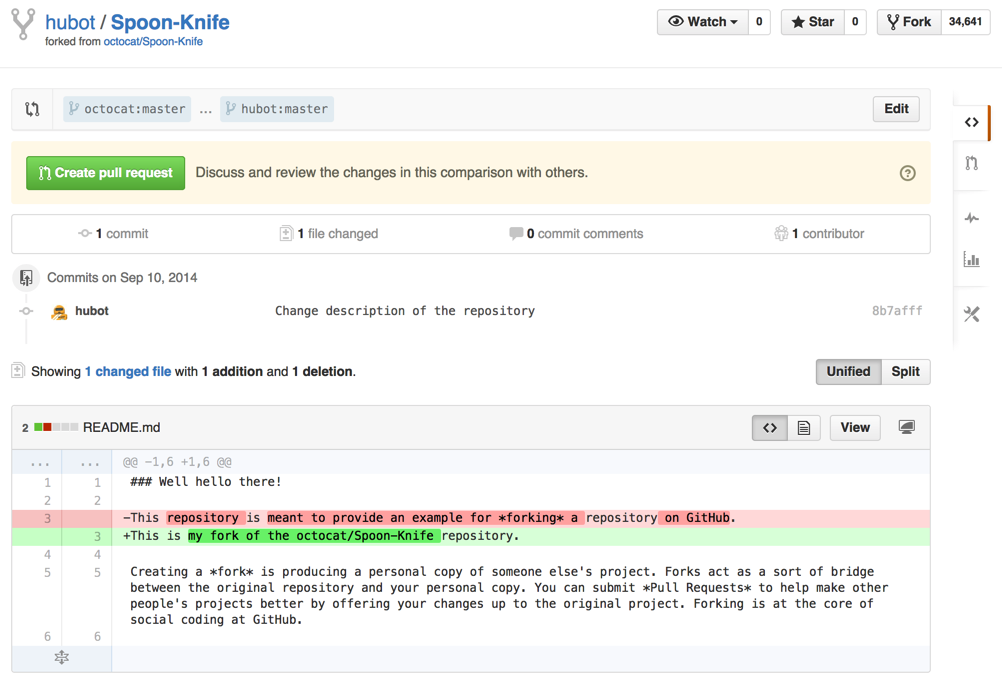This screenshot has width=1002, height=684.
Task: Click the comment bubble icon
Action: click(516, 234)
